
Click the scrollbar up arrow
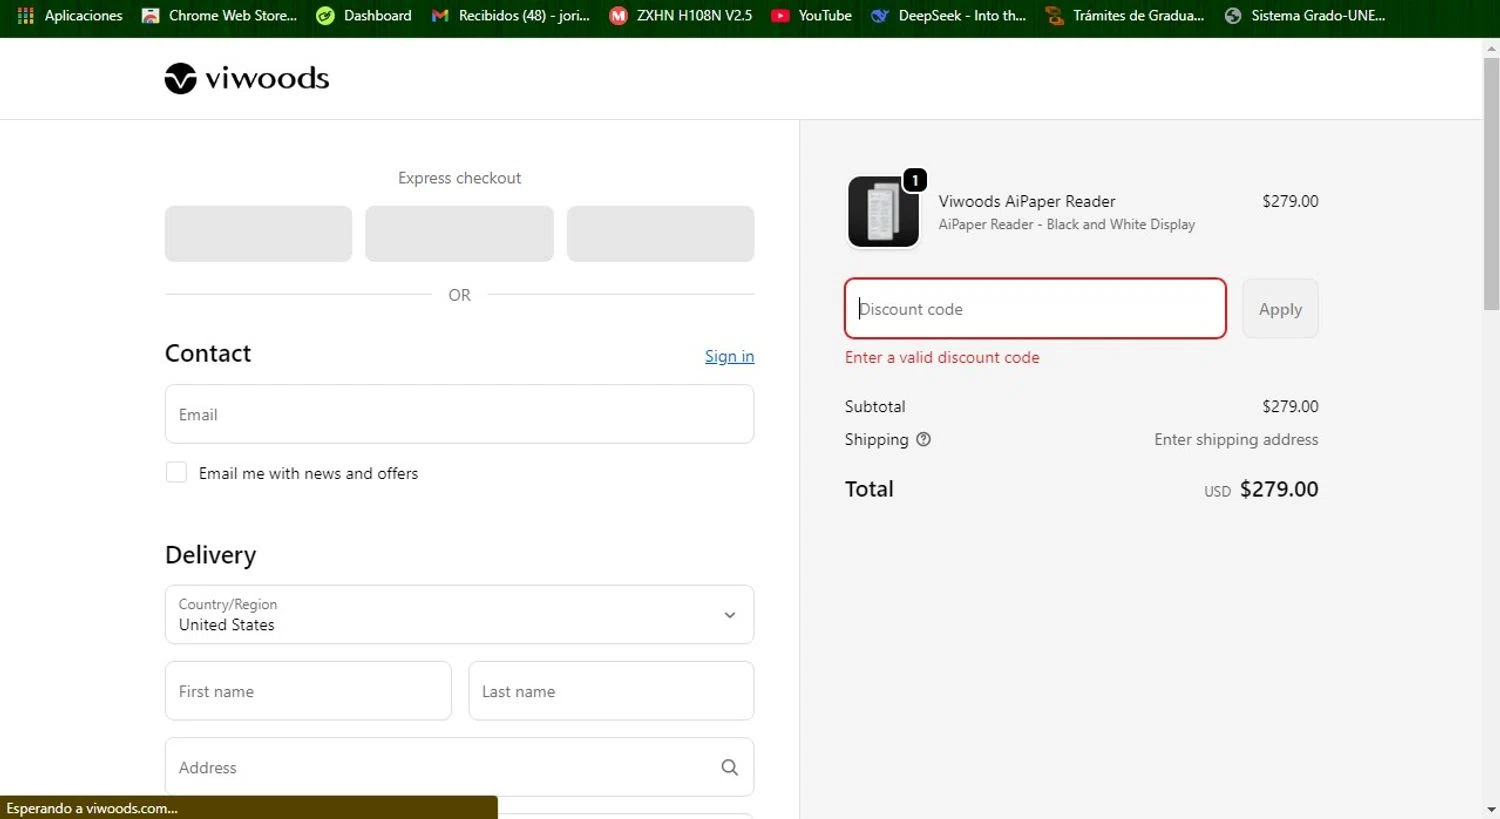click(x=1491, y=47)
